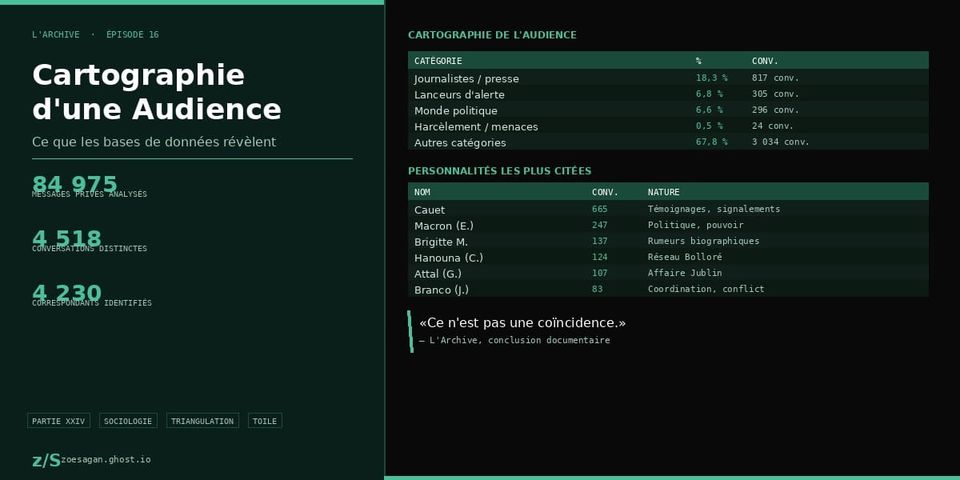Select the 'Hanouna (C.)' name cell

pos(449,257)
